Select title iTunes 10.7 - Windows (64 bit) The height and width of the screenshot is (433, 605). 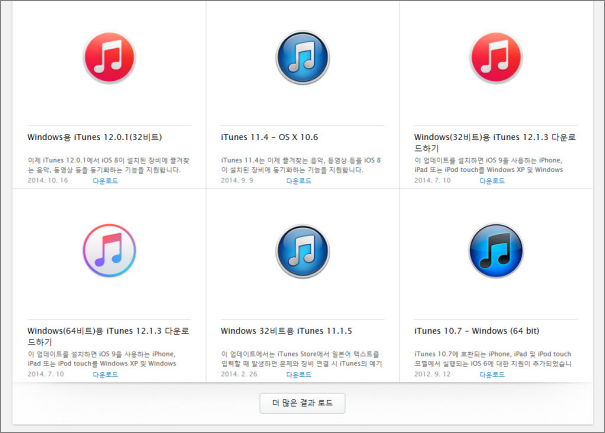click(x=477, y=331)
